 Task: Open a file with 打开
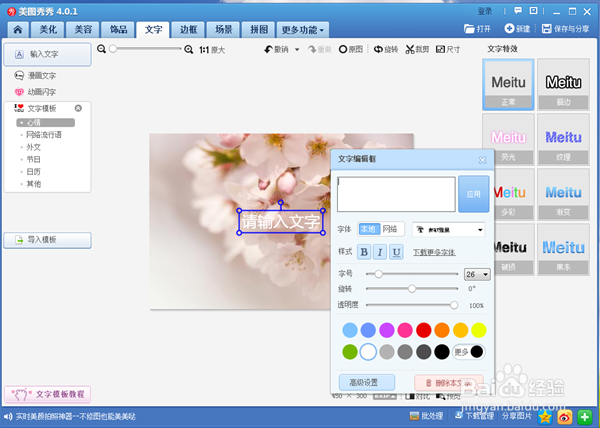tap(477, 29)
